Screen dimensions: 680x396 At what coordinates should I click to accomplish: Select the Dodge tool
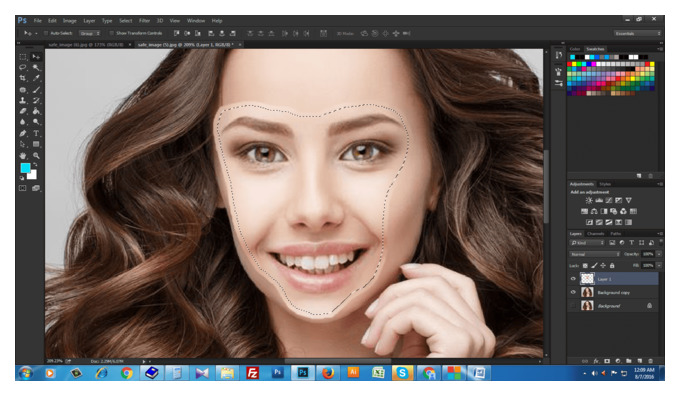(36, 122)
